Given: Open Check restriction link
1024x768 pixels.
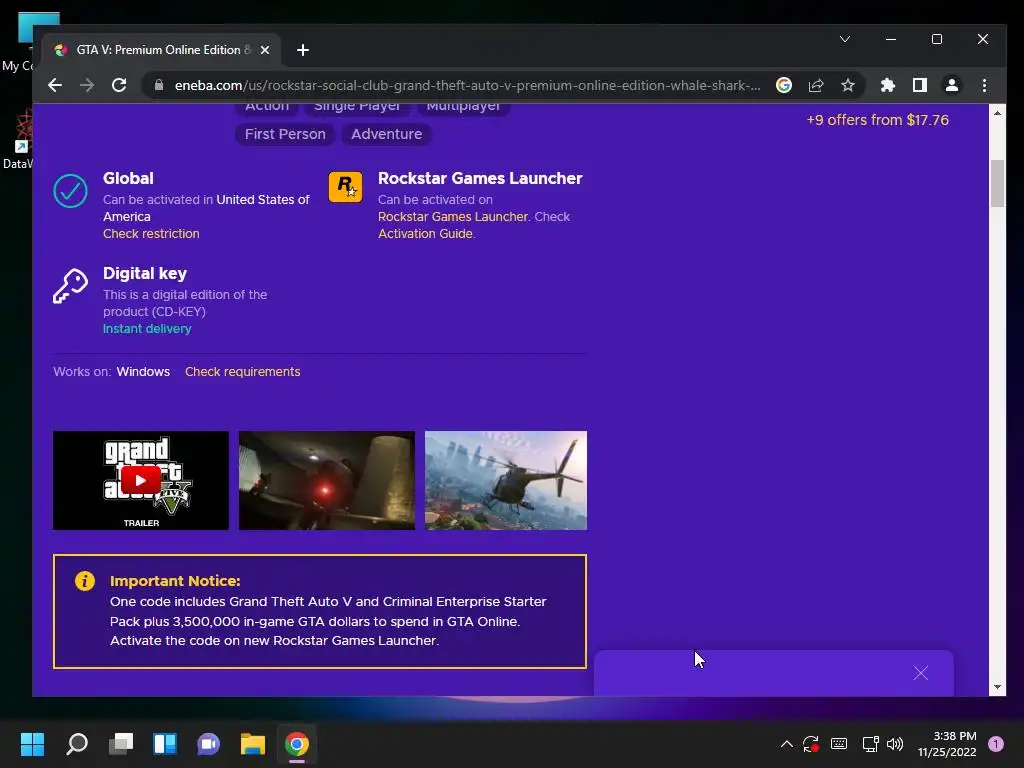Looking at the screenshot, I should (x=151, y=234).
